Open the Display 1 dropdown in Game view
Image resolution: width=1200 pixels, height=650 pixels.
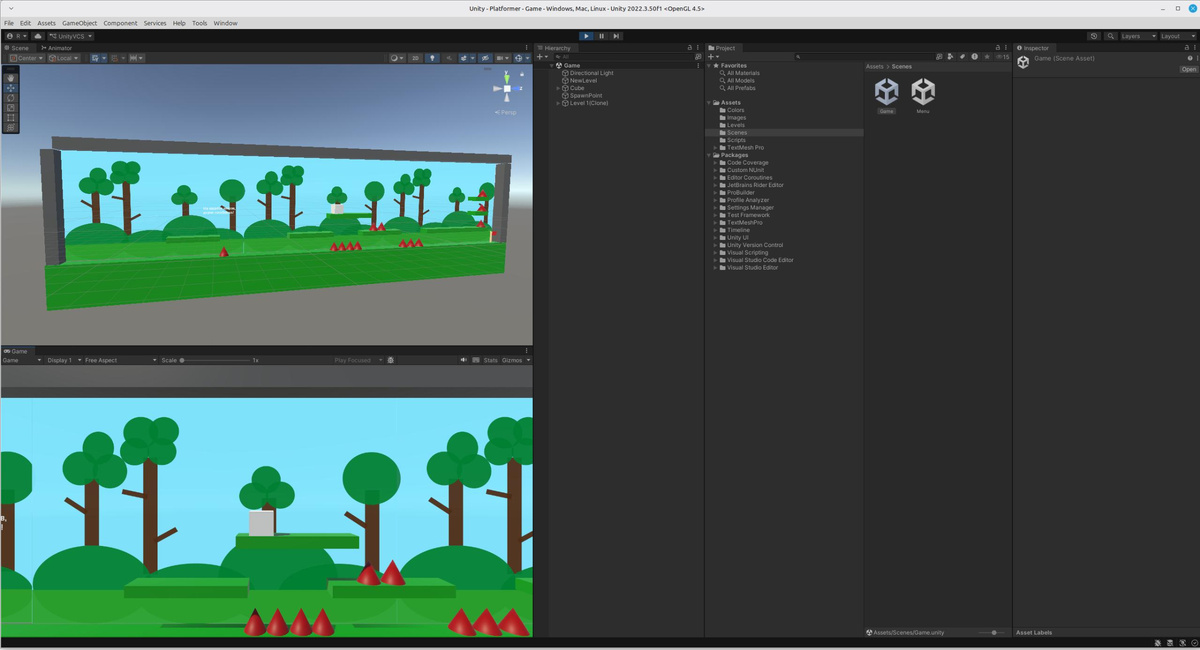pyautogui.click(x=62, y=360)
